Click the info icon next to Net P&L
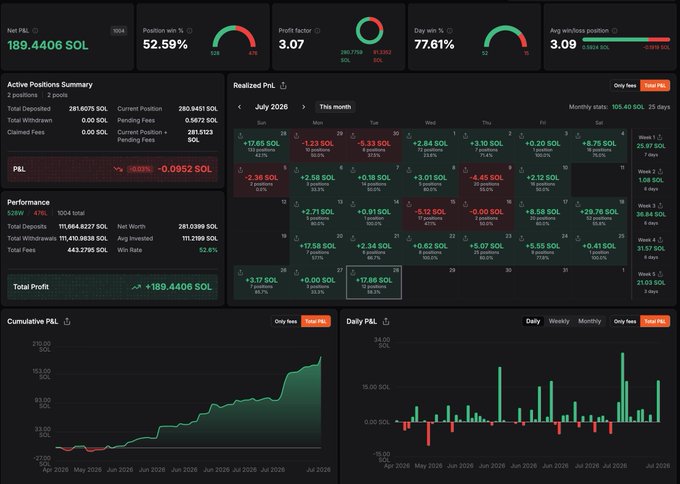This screenshot has height=484, width=680. click(x=35, y=31)
